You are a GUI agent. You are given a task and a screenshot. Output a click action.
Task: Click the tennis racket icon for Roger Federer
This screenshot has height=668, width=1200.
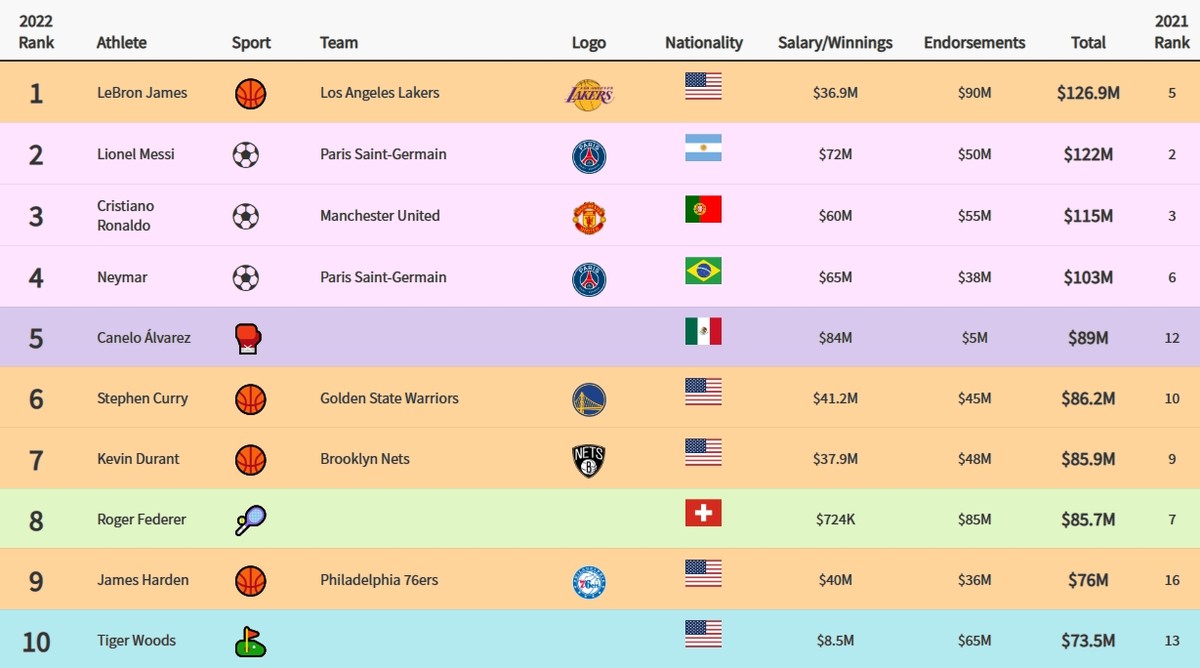250,521
